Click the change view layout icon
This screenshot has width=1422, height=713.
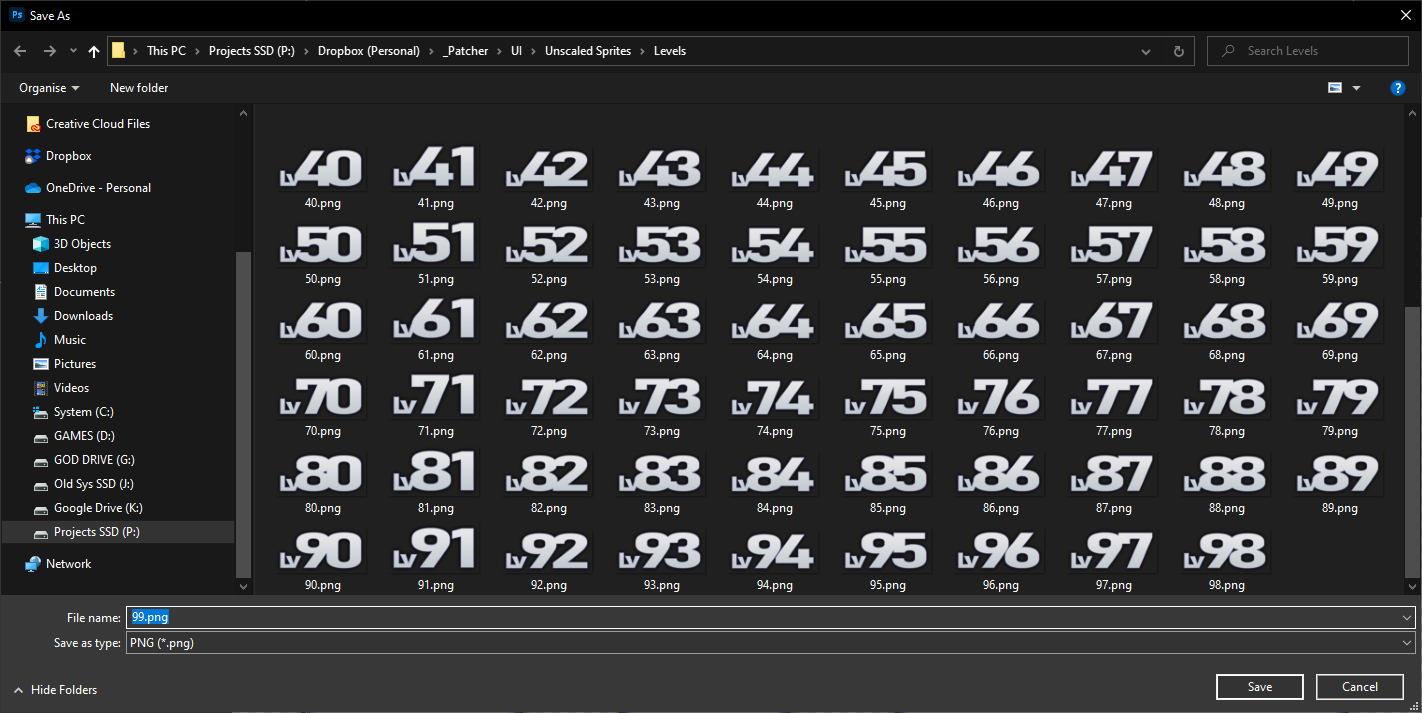[1335, 88]
